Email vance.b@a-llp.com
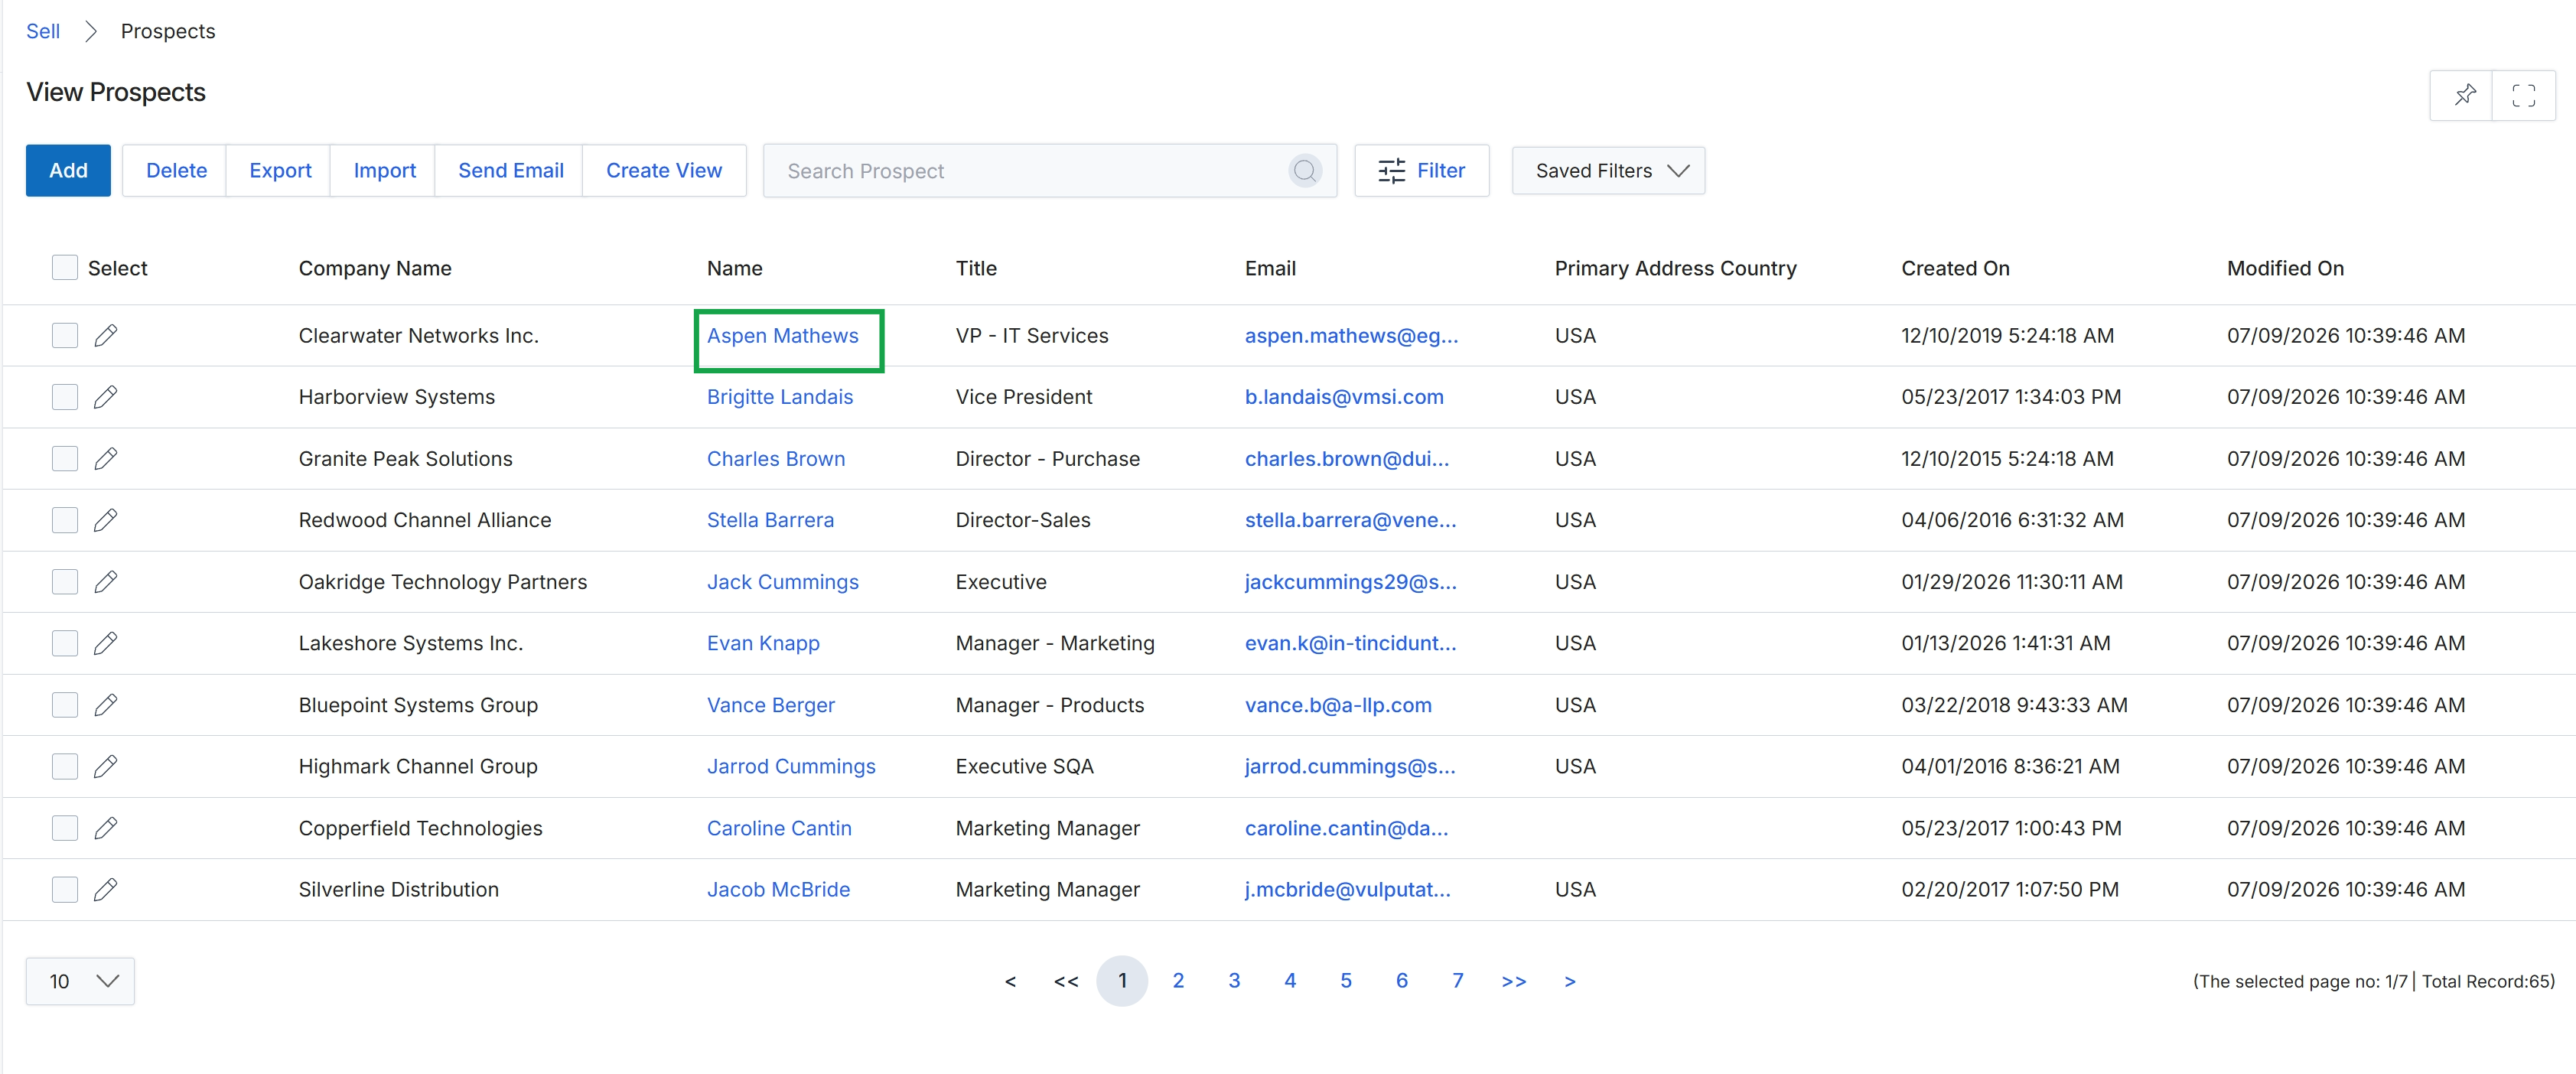Viewport: 2576px width, 1074px height. coord(1338,705)
